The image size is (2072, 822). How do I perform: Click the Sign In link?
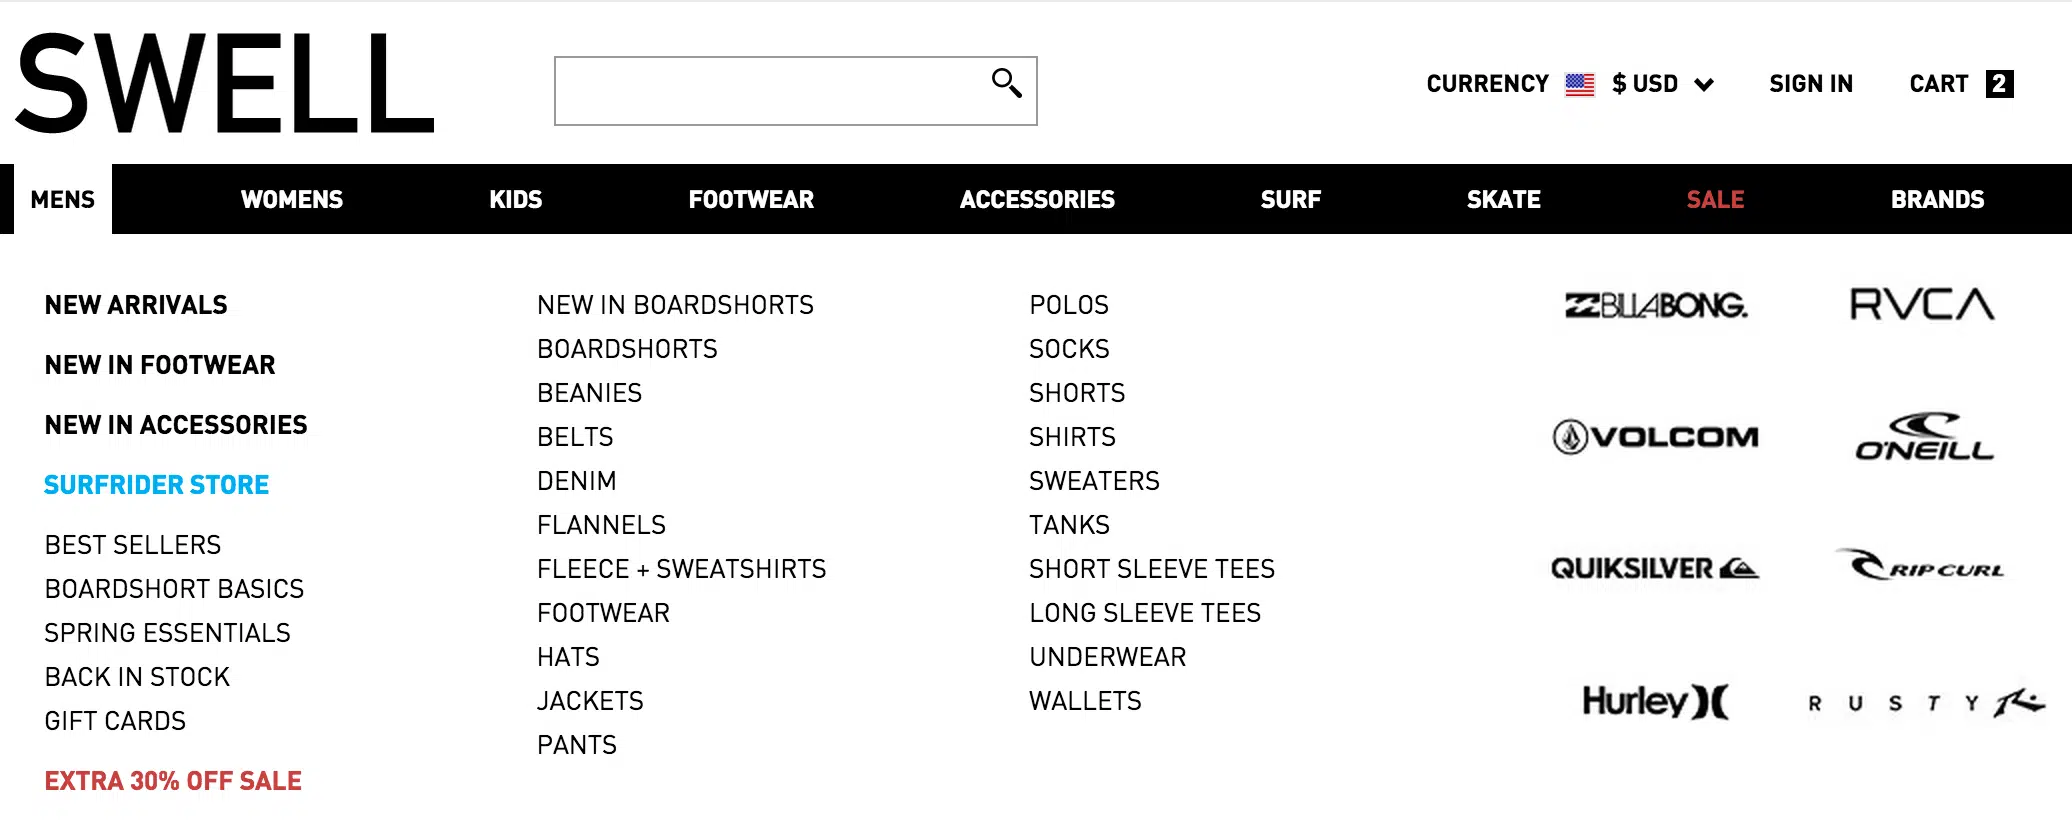pyautogui.click(x=1811, y=84)
